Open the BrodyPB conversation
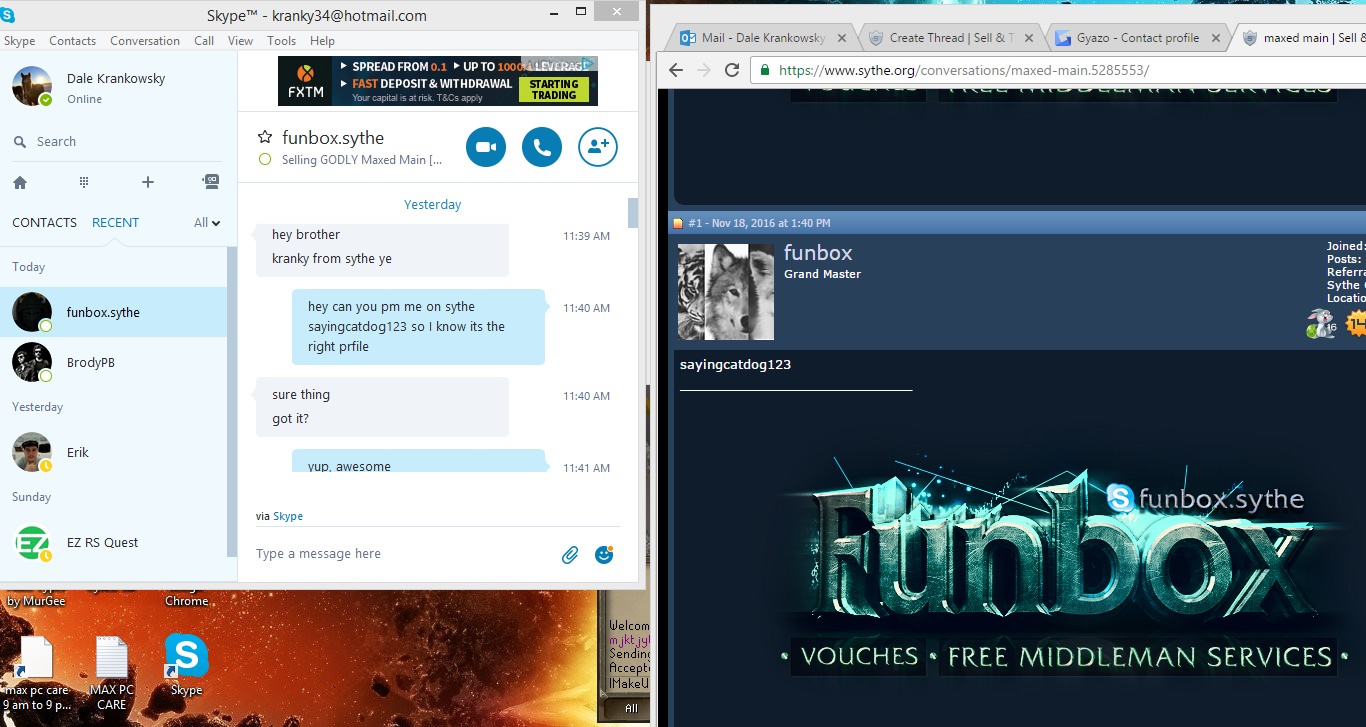Viewport: 1366px width, 727px height. pos(114,362)
